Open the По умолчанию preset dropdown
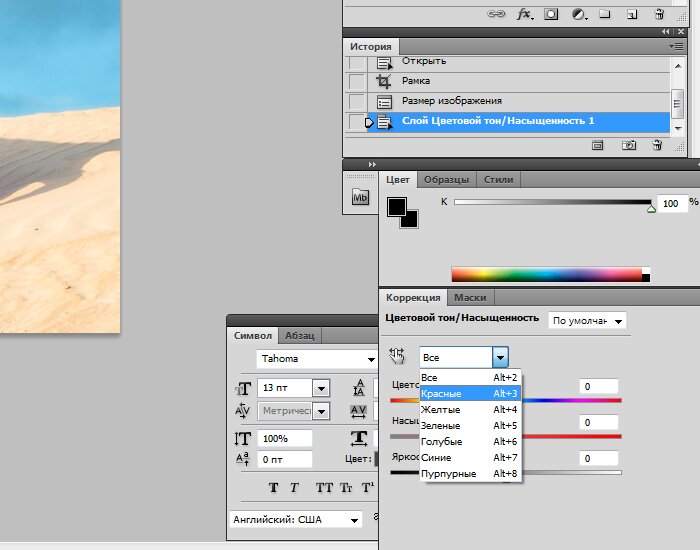The image size is (700, 550). click(x=587, y=321)
